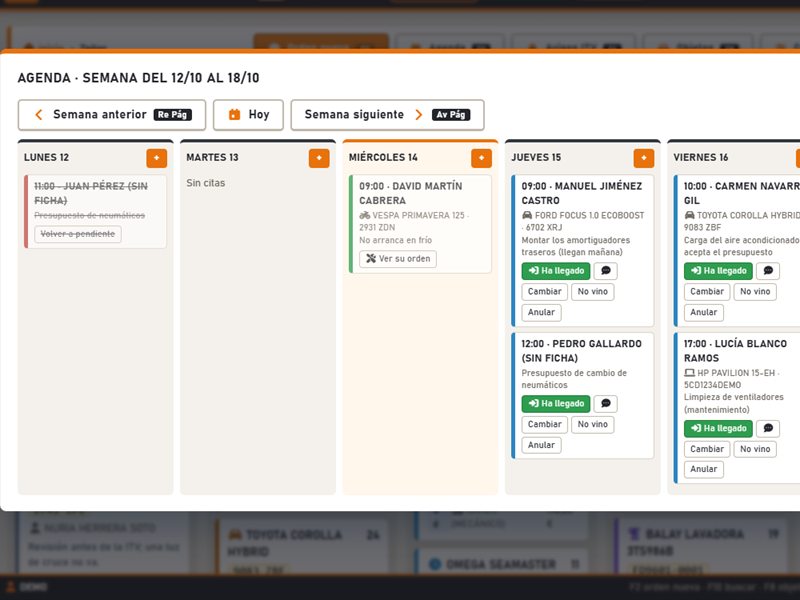
Task: Click the 09:00 David Martín Cabrera appointment title
Action: pos(411,193)
